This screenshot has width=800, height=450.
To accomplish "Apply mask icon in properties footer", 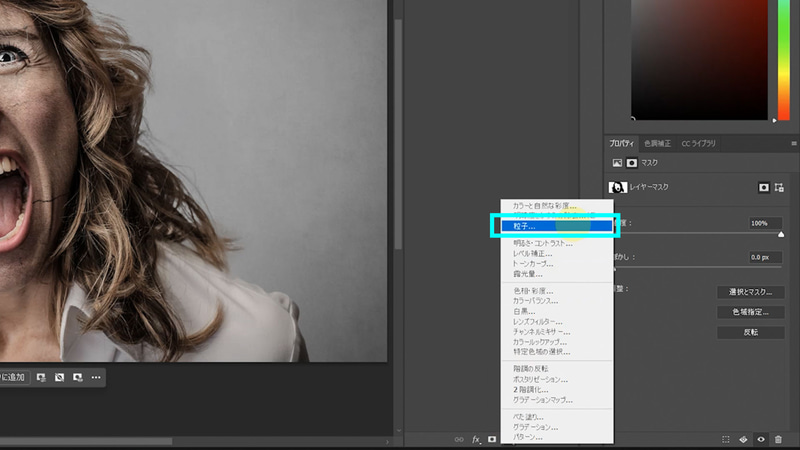I will click(743, 439).
